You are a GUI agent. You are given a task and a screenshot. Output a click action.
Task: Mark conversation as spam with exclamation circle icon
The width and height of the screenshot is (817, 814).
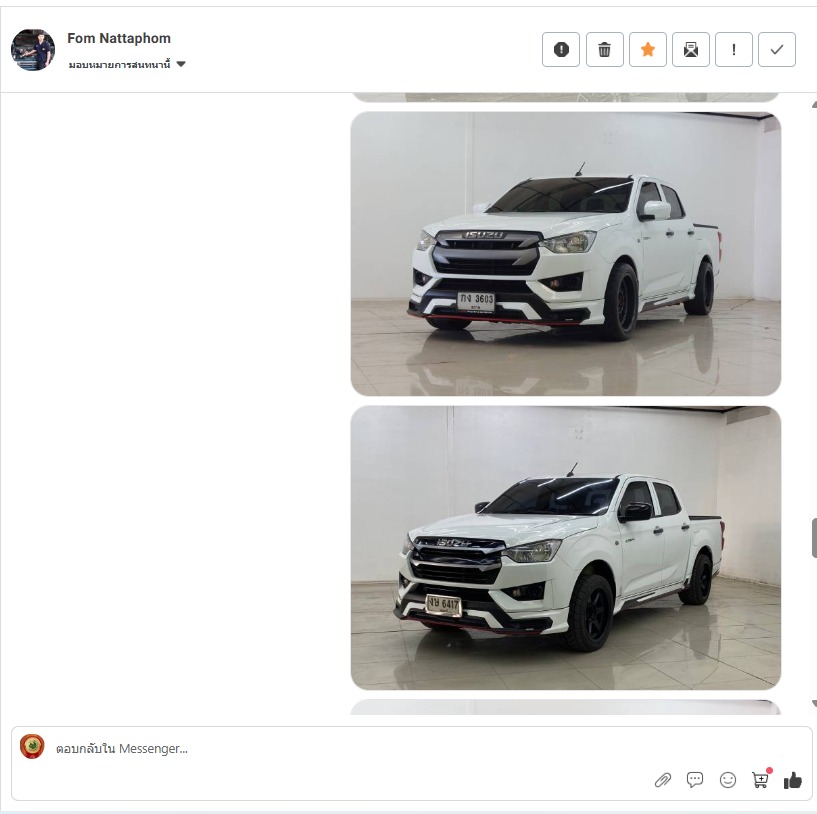coord(561,50)
